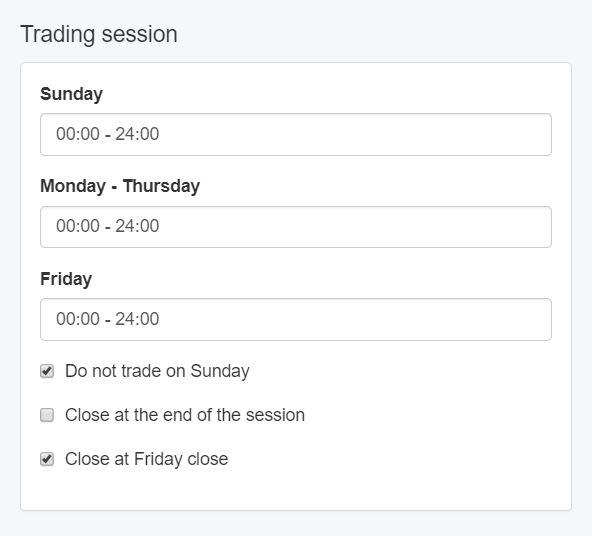
Task: Click the Monday - Thursday field label
Action: [120, 186]
